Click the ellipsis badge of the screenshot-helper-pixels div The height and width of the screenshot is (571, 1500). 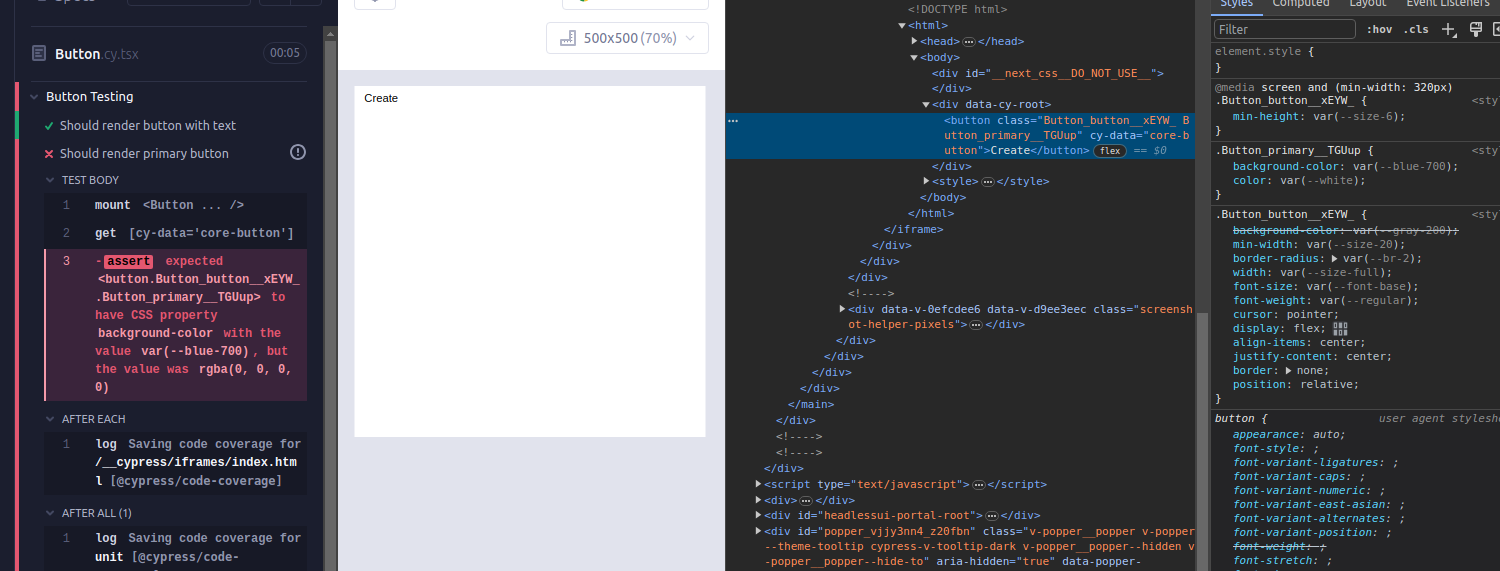pos(976,325)
